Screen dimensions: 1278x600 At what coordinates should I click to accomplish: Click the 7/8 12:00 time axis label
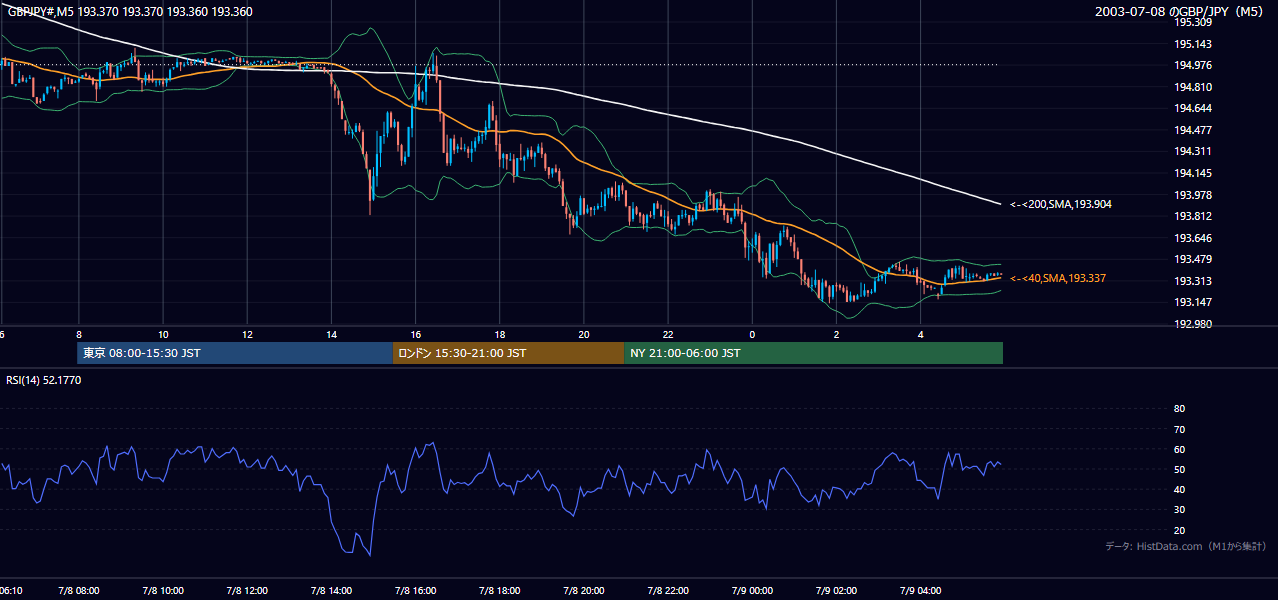tap(246, 591)
